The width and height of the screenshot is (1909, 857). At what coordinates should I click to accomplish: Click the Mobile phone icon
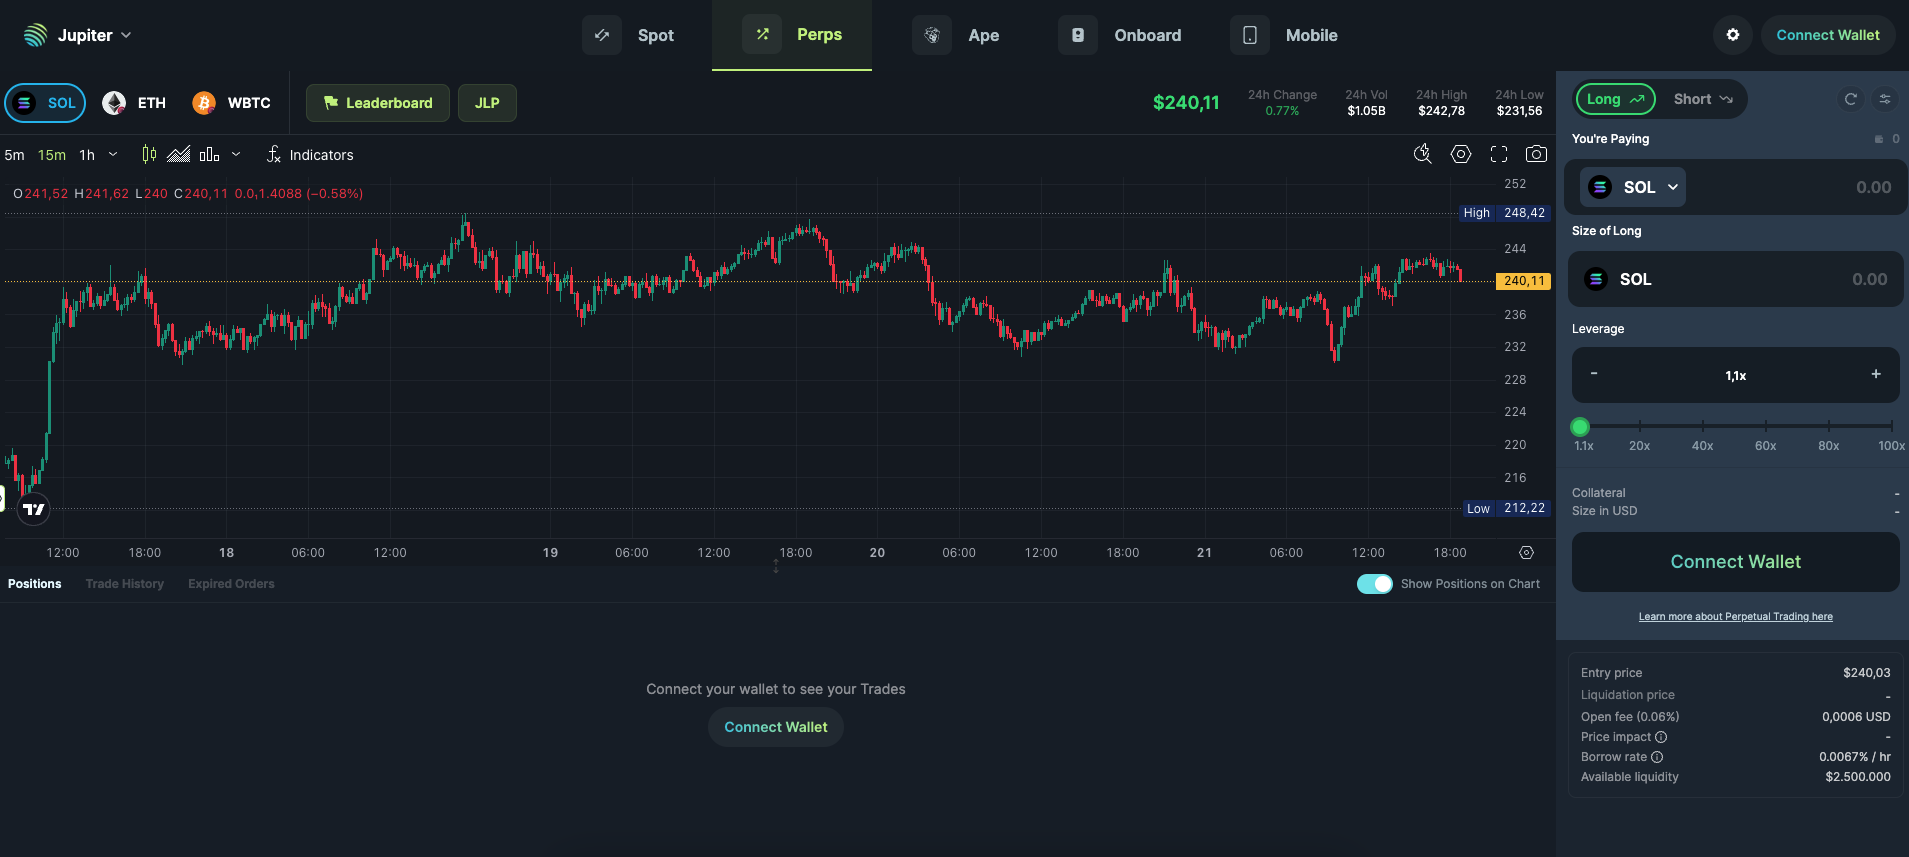point(1250,35)
